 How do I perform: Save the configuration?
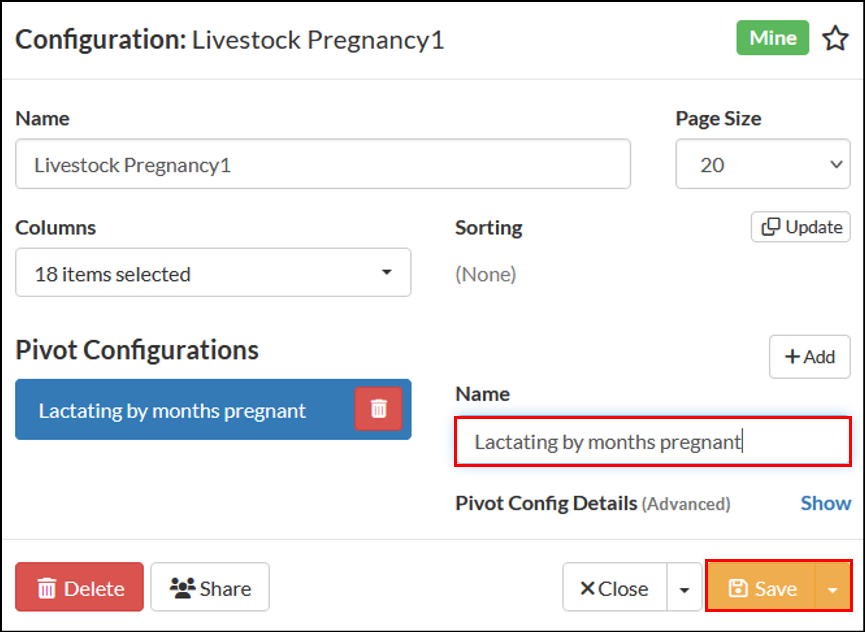pos(762,588)
